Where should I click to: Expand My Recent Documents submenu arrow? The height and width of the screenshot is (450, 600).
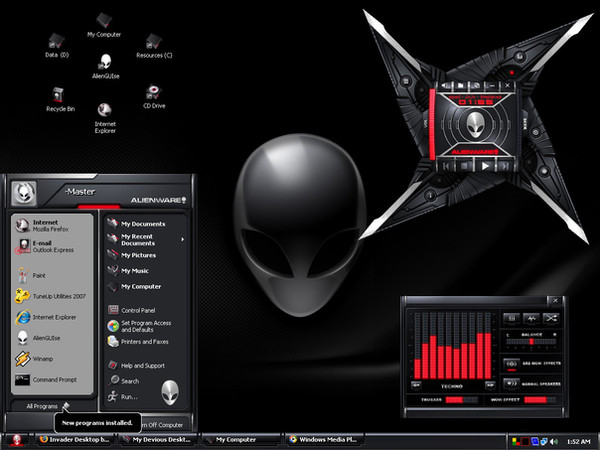coord(183,240)
